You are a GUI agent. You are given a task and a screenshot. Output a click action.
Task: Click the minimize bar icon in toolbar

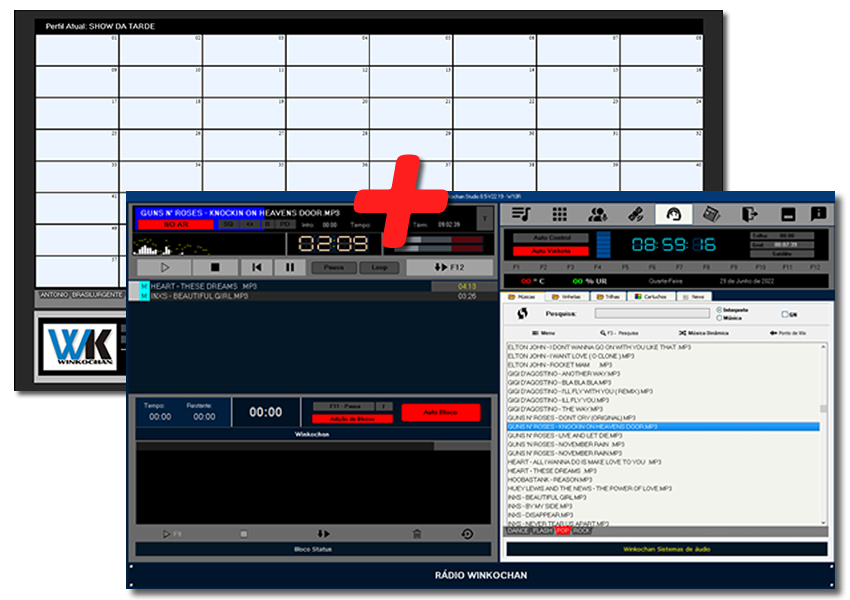pos(788,215)
